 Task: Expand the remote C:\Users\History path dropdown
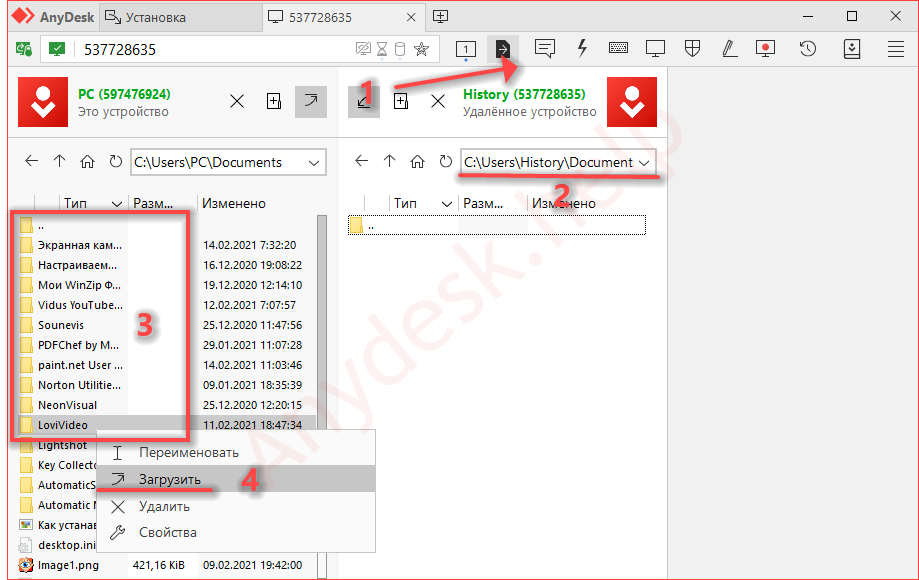645,162
